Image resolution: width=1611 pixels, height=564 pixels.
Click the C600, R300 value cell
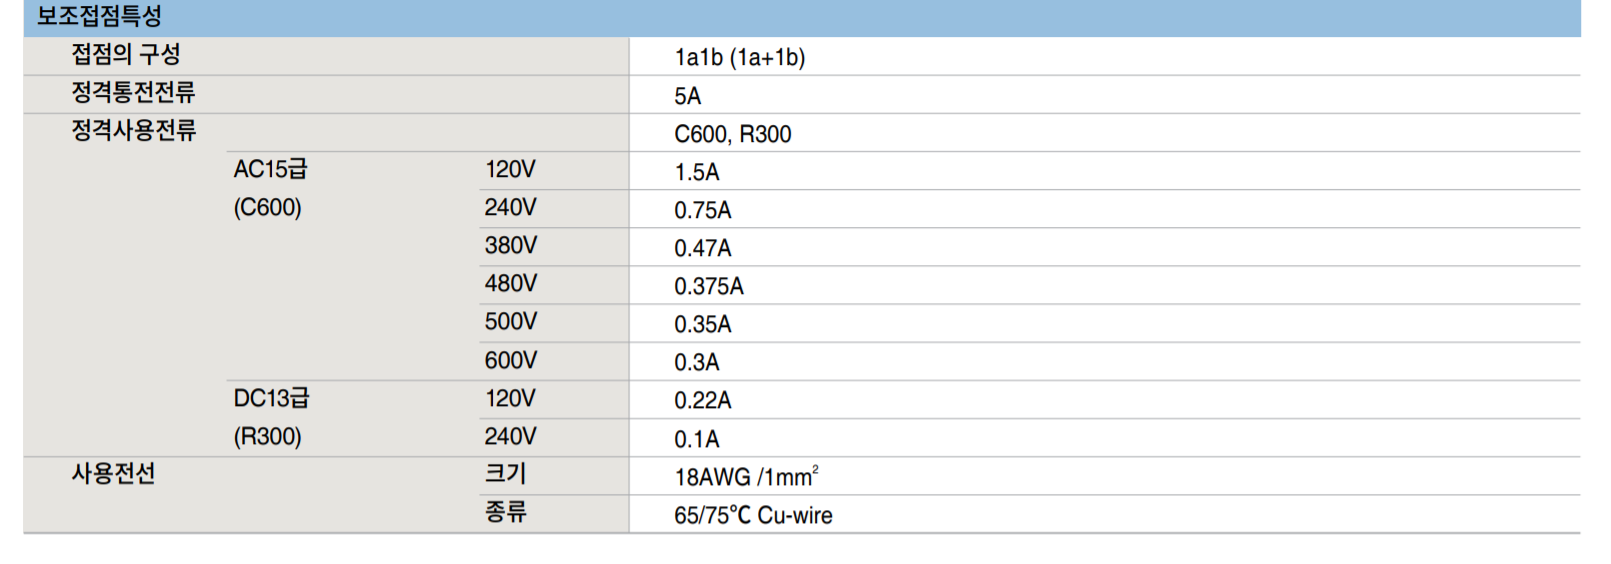732,134
